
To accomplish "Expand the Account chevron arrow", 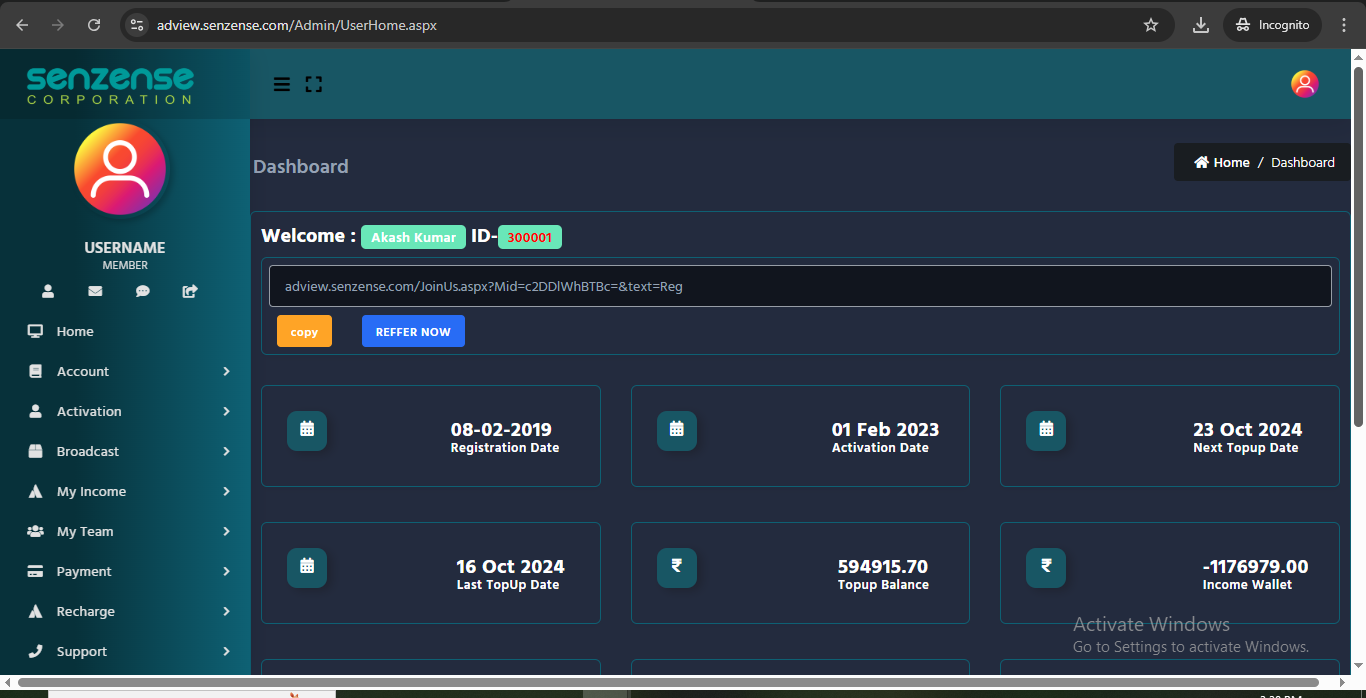I will coord(226,371).
